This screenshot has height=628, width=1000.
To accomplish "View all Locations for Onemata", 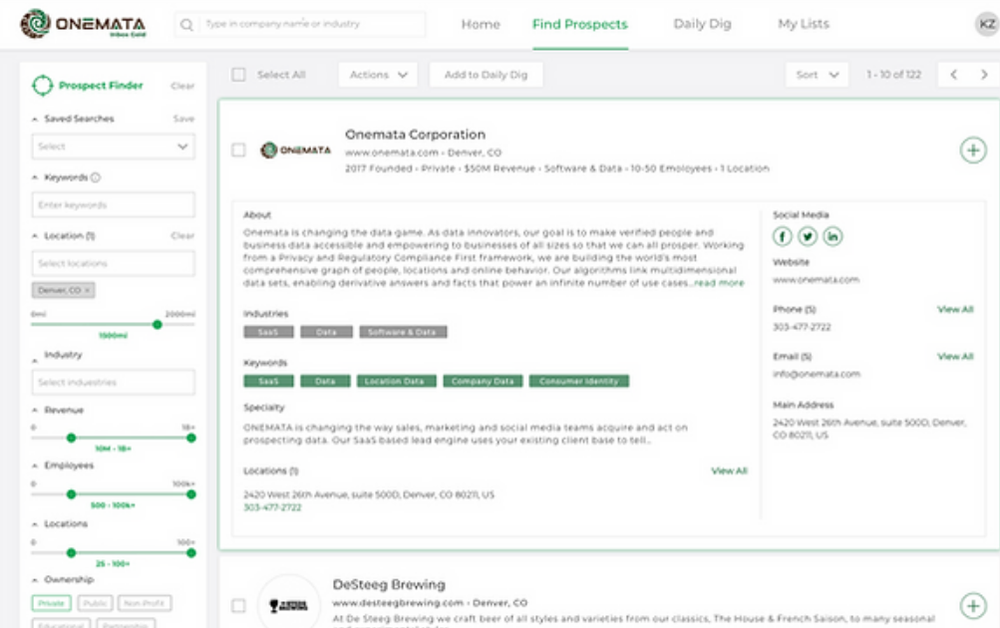I will [x=729, y=471].
